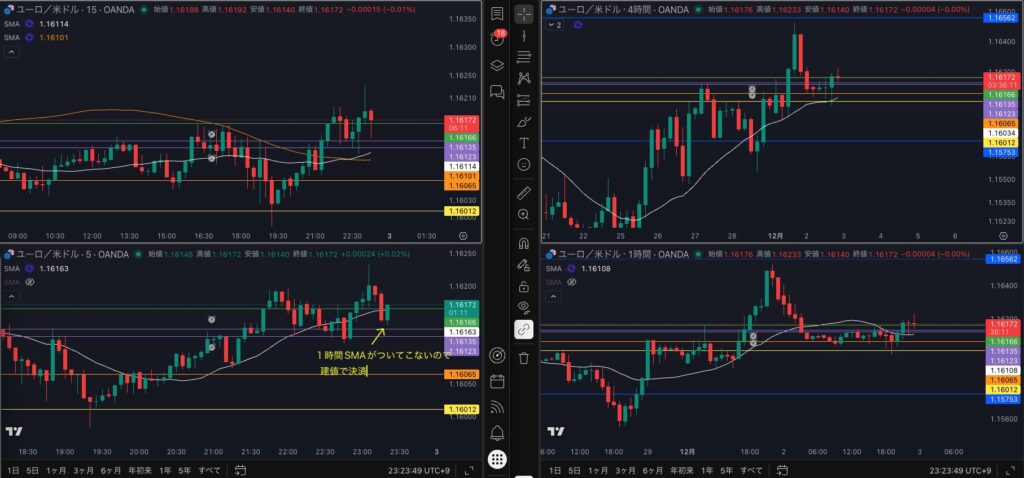Select the crosshair cursor tool
Screen dimensions: 1024x478
(x=524, y=15)
